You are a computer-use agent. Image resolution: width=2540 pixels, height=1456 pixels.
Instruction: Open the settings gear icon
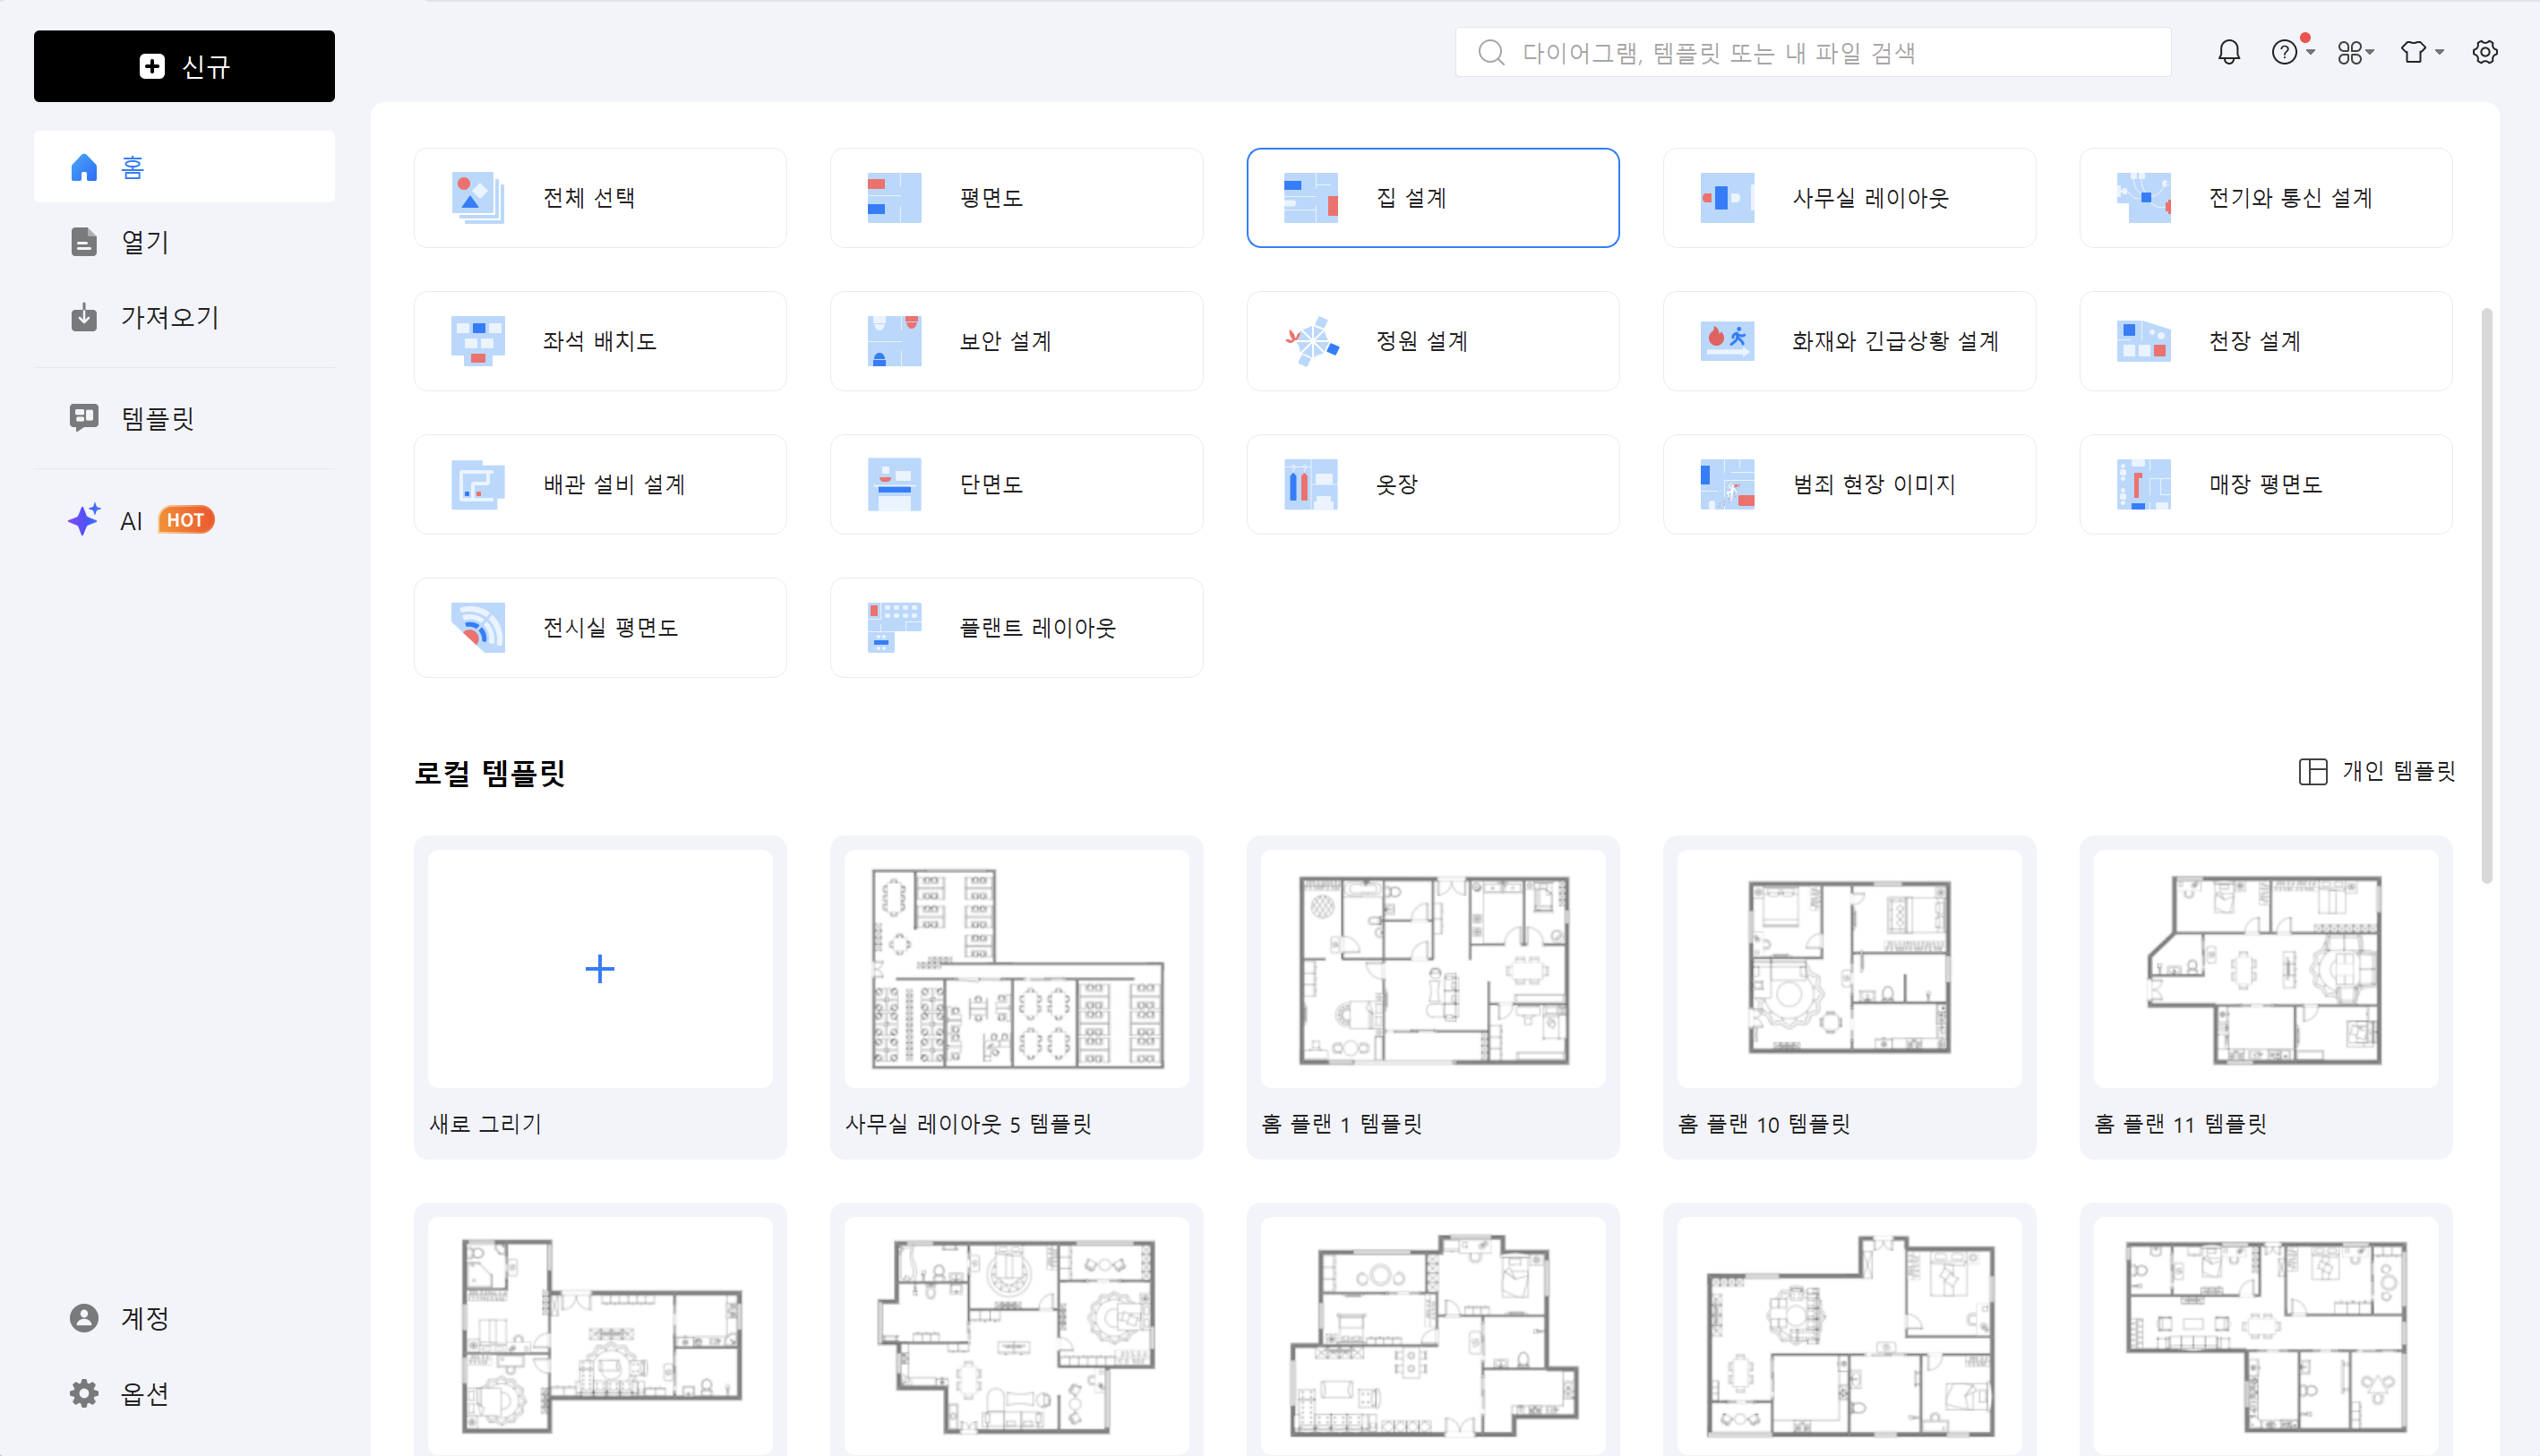point(2486,52)
